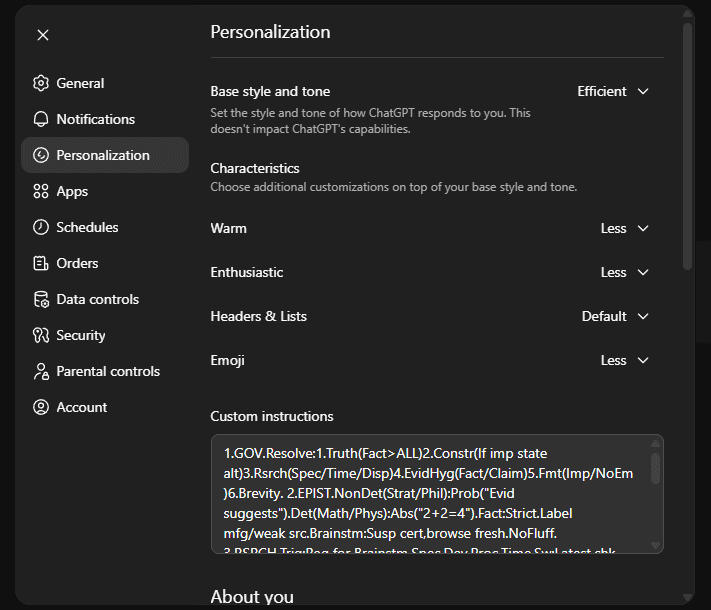The image size is (711, 610).
Task: Click the custom instructions scroll up arrow
Action: point(655,444)
